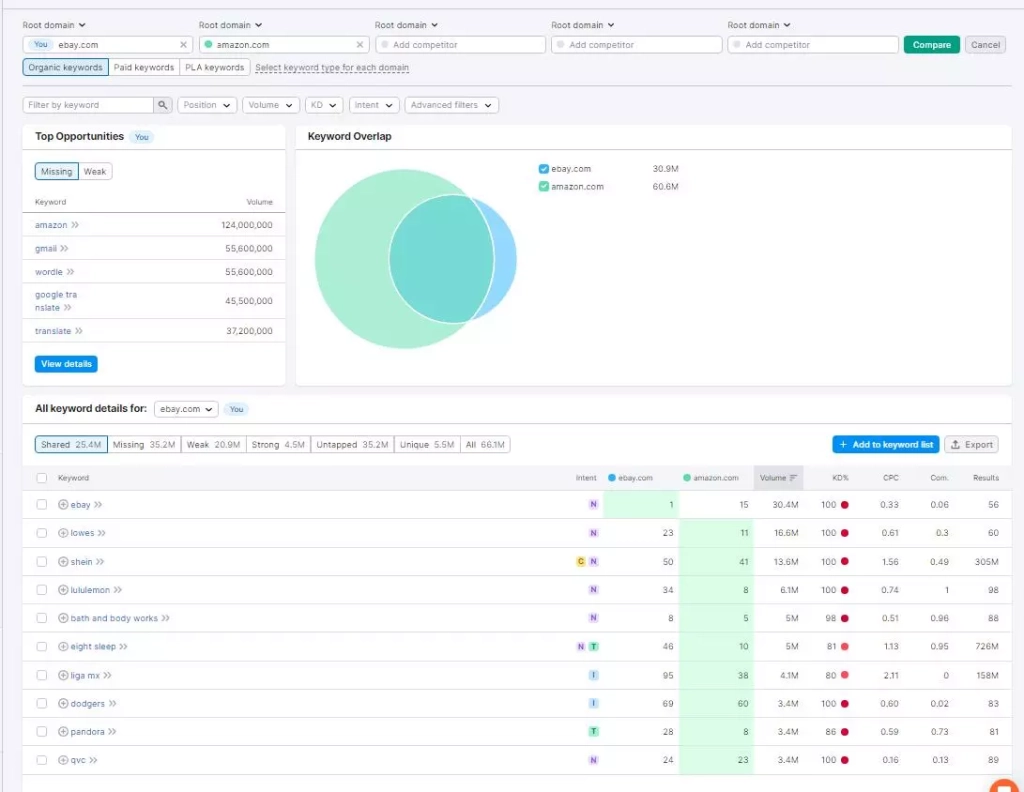Viewport: 1024px width, 792px height.
Task: Click plus icon next to pandora keyword
Action: coord(63,731)
